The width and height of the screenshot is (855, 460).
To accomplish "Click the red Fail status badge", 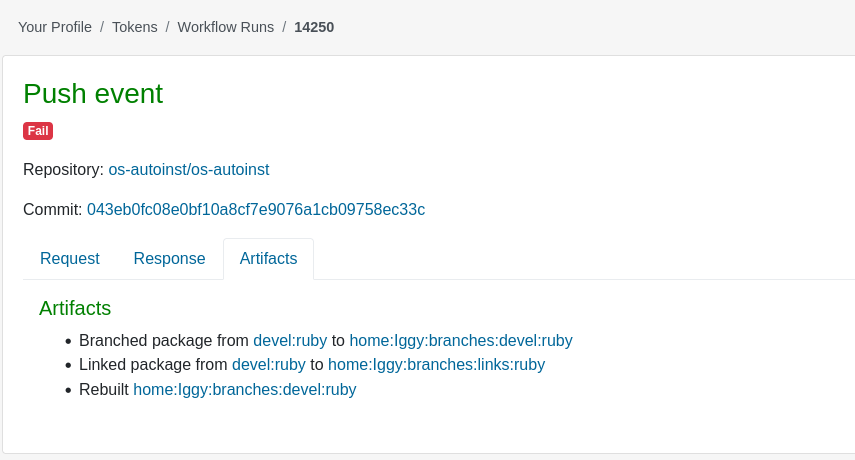I will coord(38,131).
